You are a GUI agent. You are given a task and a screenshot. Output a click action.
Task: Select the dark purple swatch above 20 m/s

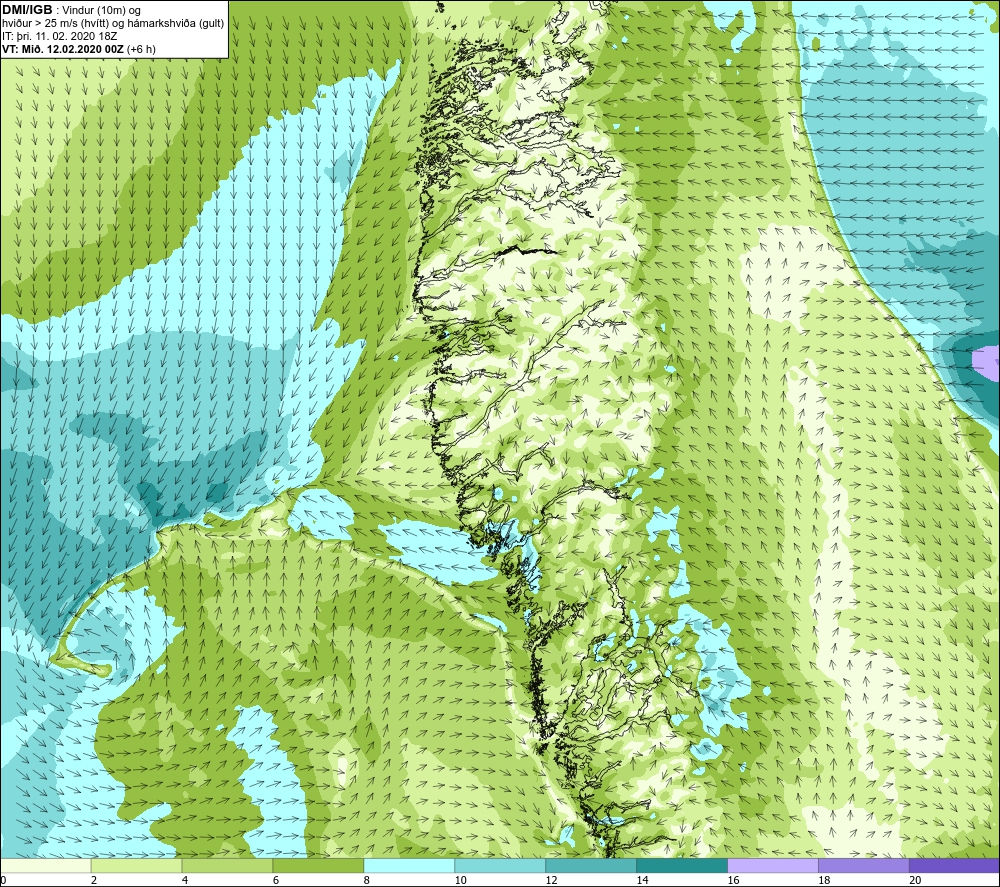(954, 866)
